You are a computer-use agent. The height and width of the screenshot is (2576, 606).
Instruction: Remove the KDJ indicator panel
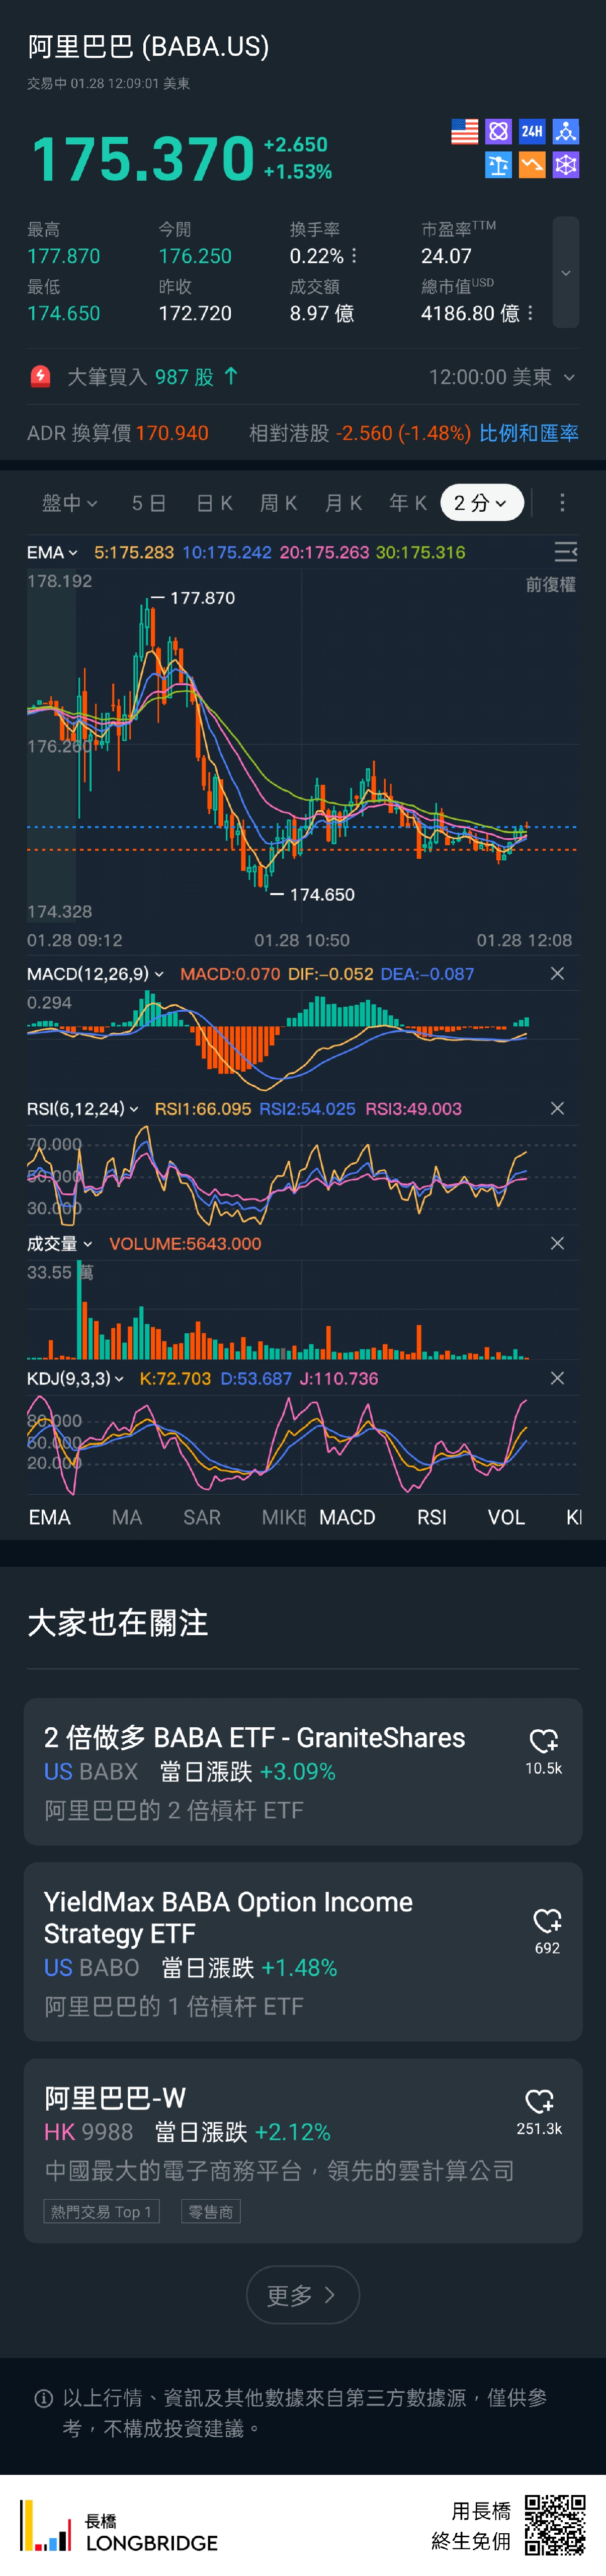(x=557, y=1378)
